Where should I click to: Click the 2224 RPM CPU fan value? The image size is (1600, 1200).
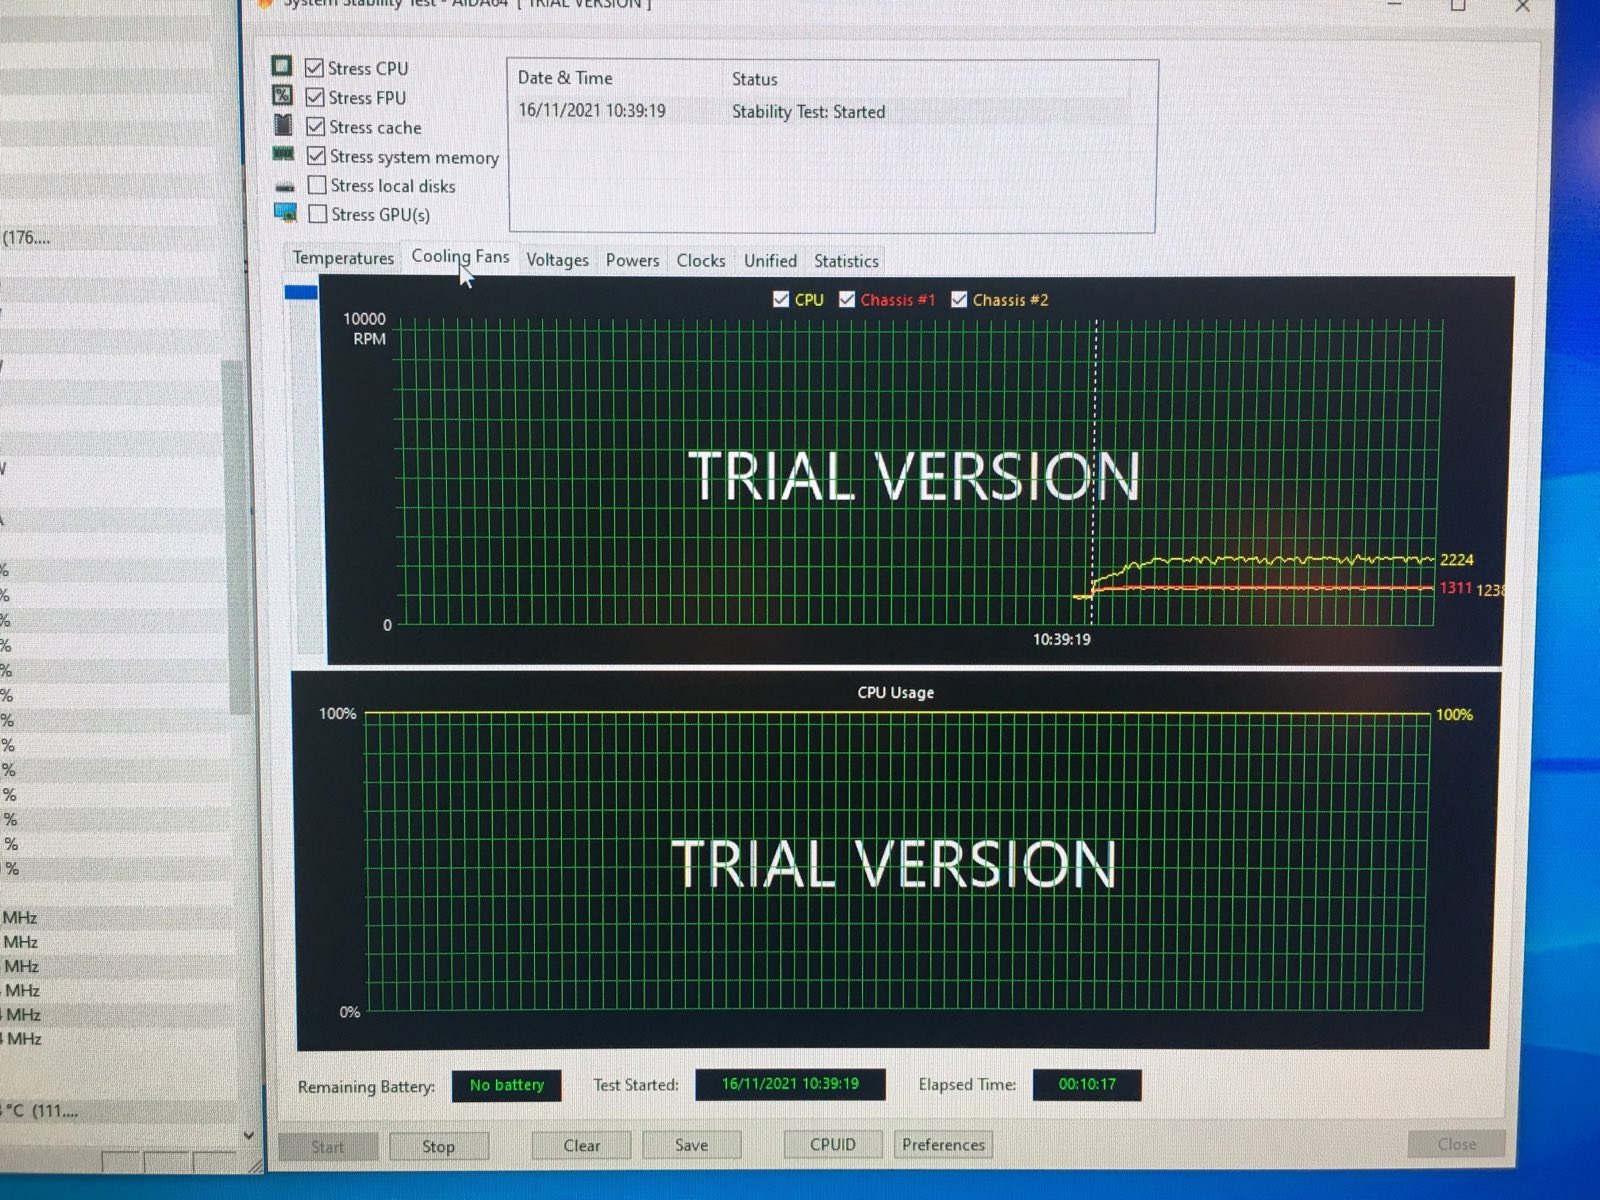coord(1457,560)
